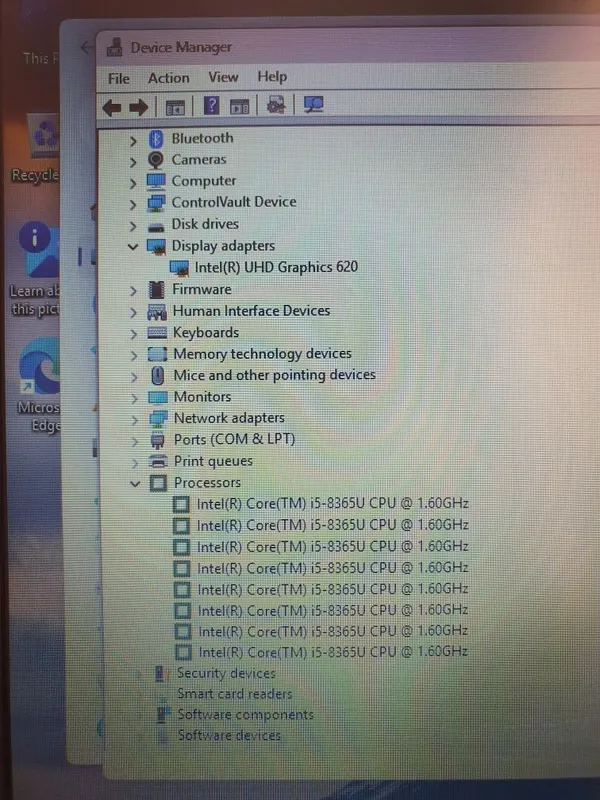Click the Device Manager title bar icon

click(114, 47)
